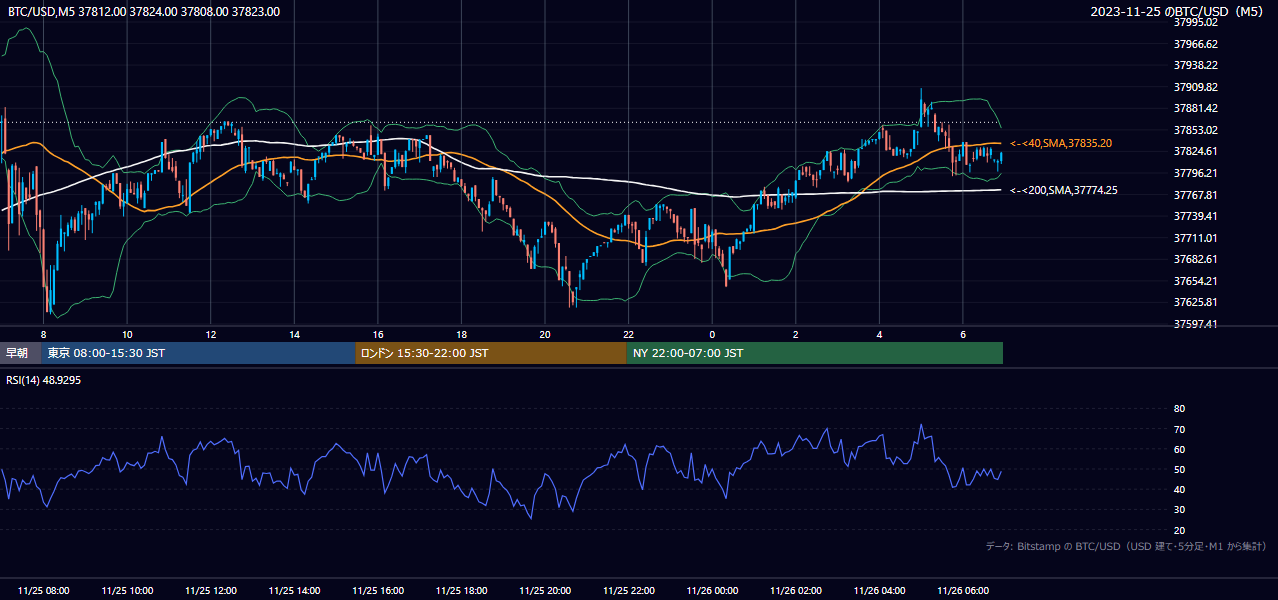Click the 11/26 00:00 bottom time label
The image size is (1278, 600).
[x=712, y=591]
